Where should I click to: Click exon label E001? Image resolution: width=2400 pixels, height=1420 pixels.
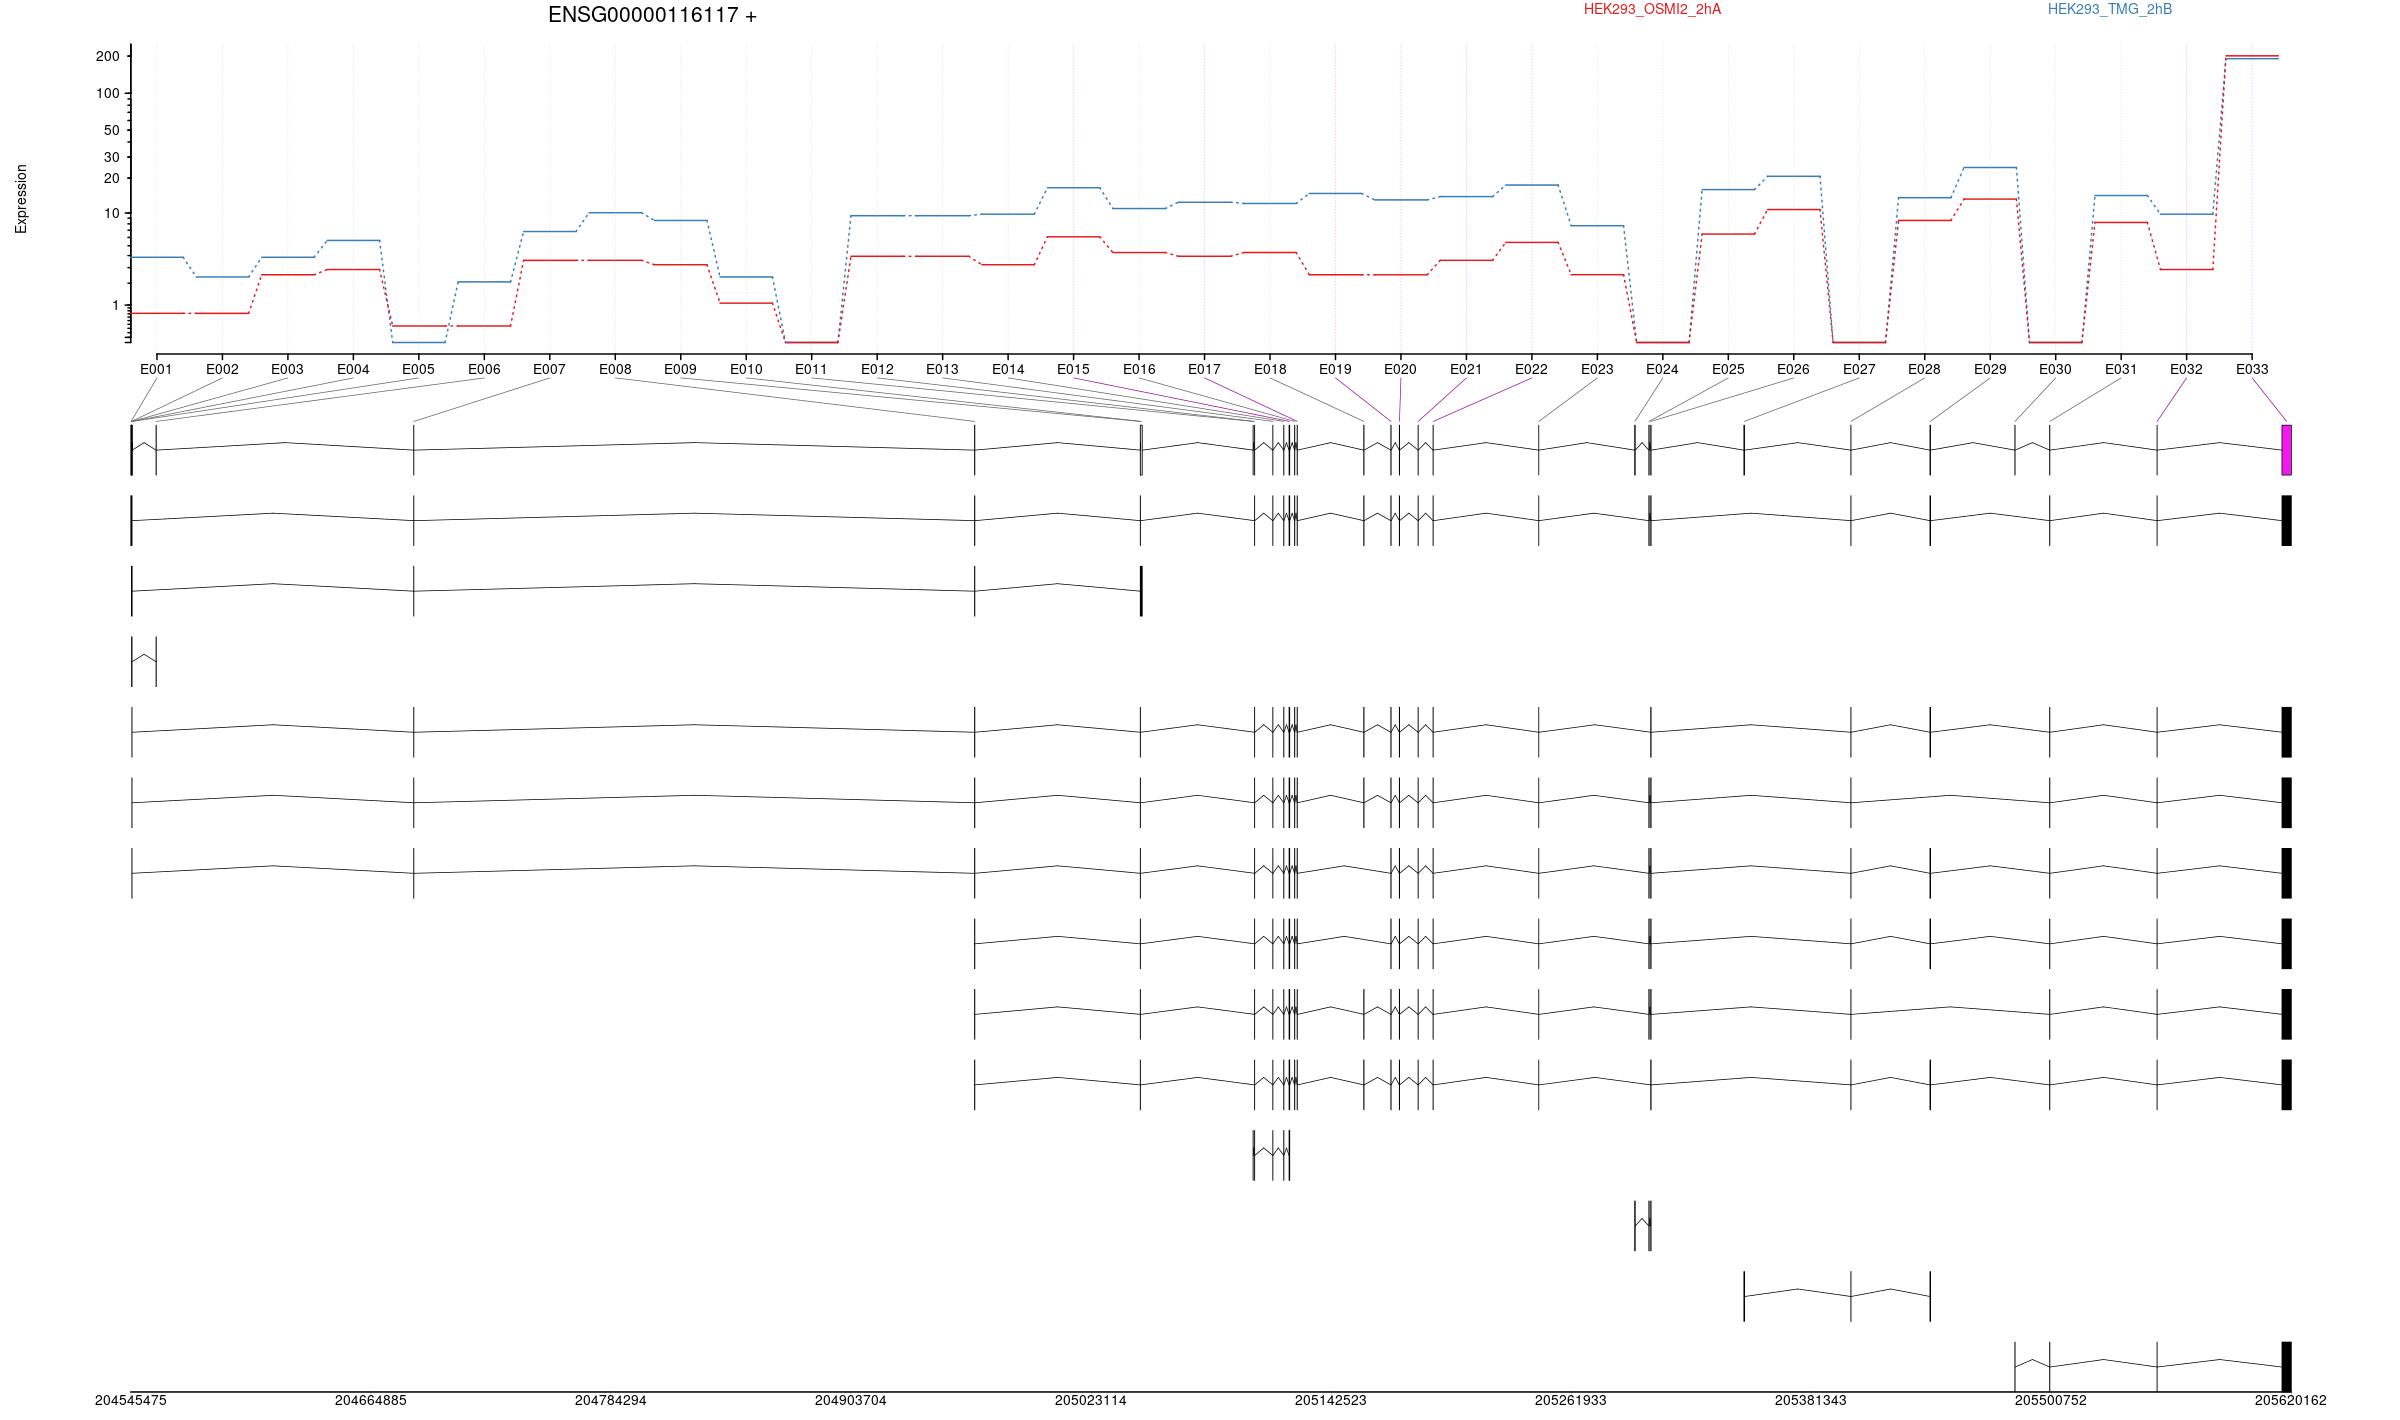tap(156, 369)
